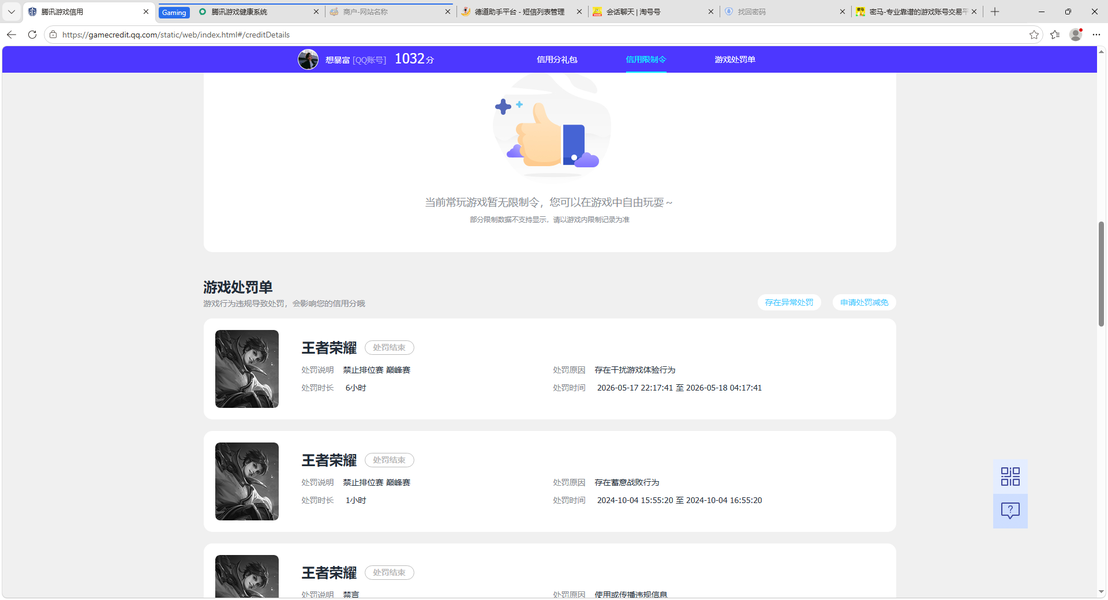Select time range starting 2026-05-17 22:17:41
1108x600 pixels.
pos(679,388)
